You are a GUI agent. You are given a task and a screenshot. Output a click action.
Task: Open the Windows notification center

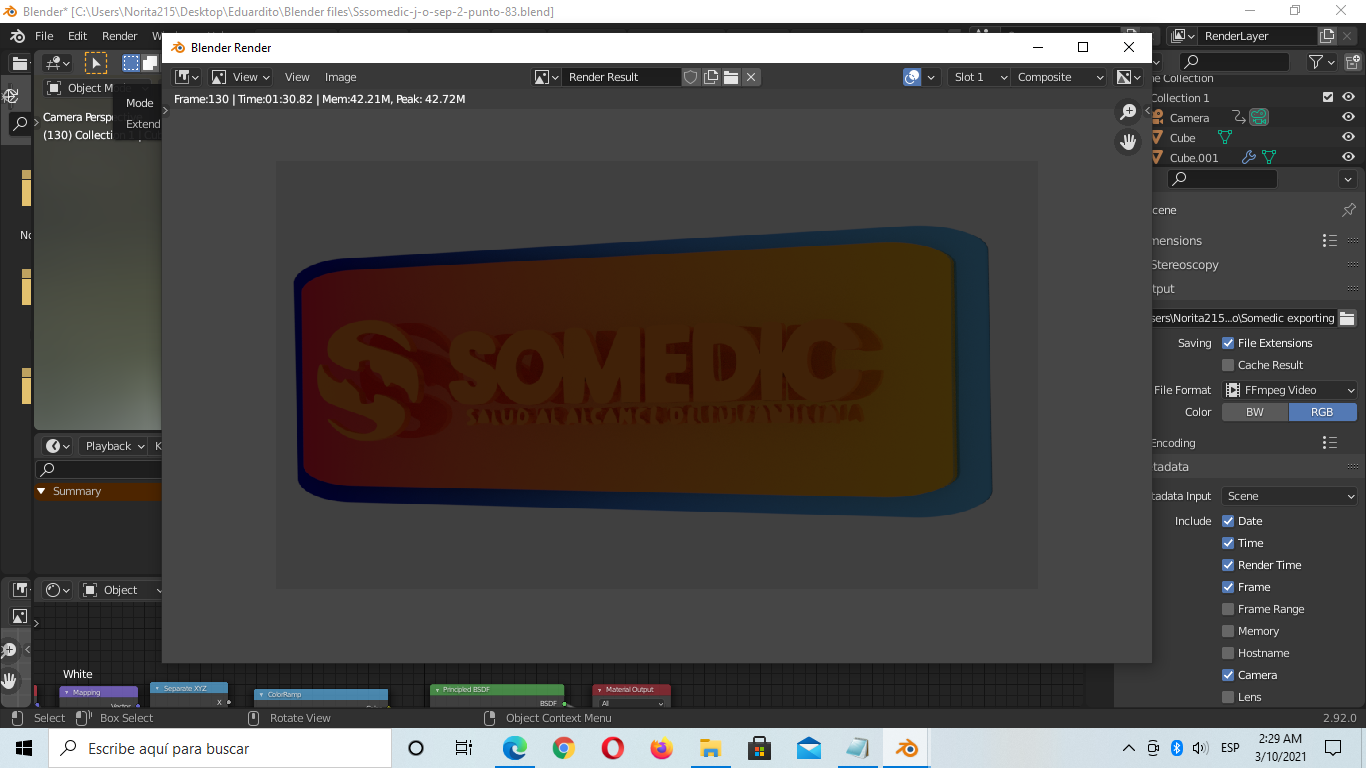click(x=1333, y=748)
